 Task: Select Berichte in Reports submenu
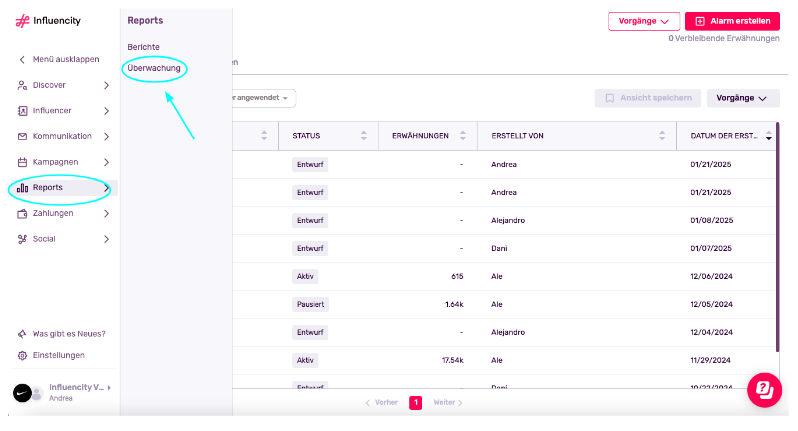[x=144, y=47]
